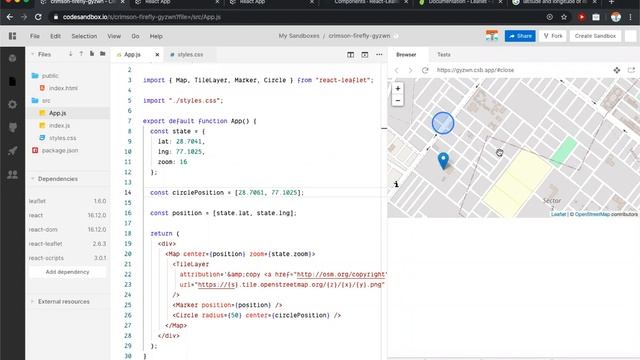640x360 pixels.
Task: Open the File menu
Action: (35, 36)
